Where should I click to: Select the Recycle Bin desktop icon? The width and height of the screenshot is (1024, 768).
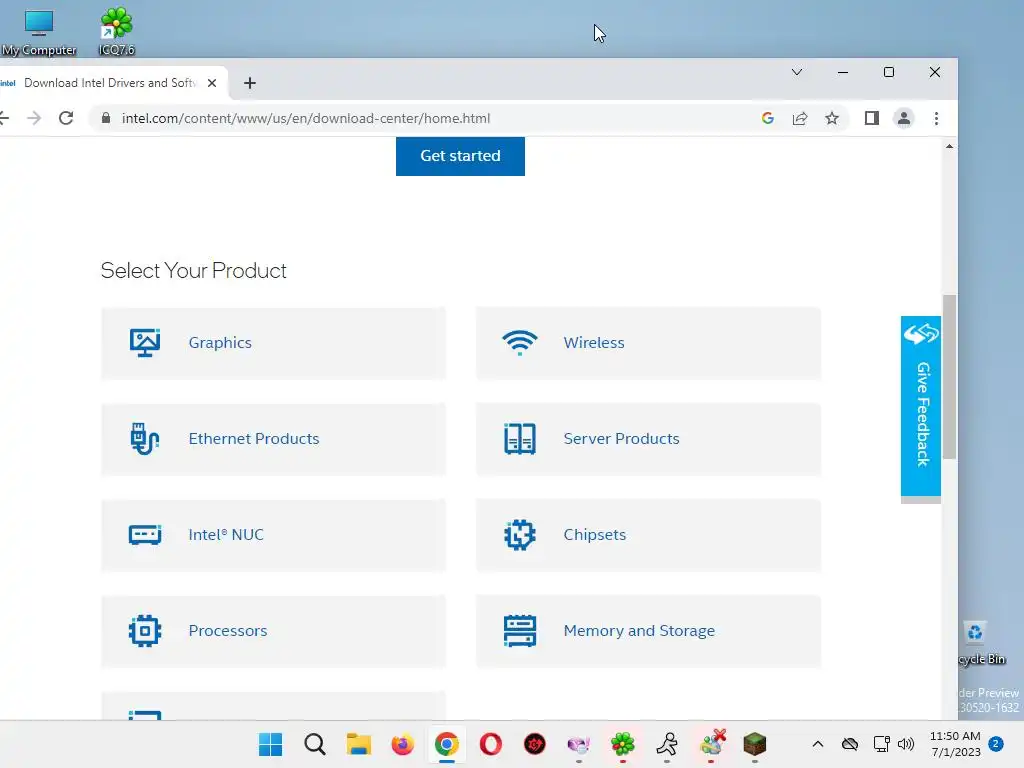(x=982, y=643)
